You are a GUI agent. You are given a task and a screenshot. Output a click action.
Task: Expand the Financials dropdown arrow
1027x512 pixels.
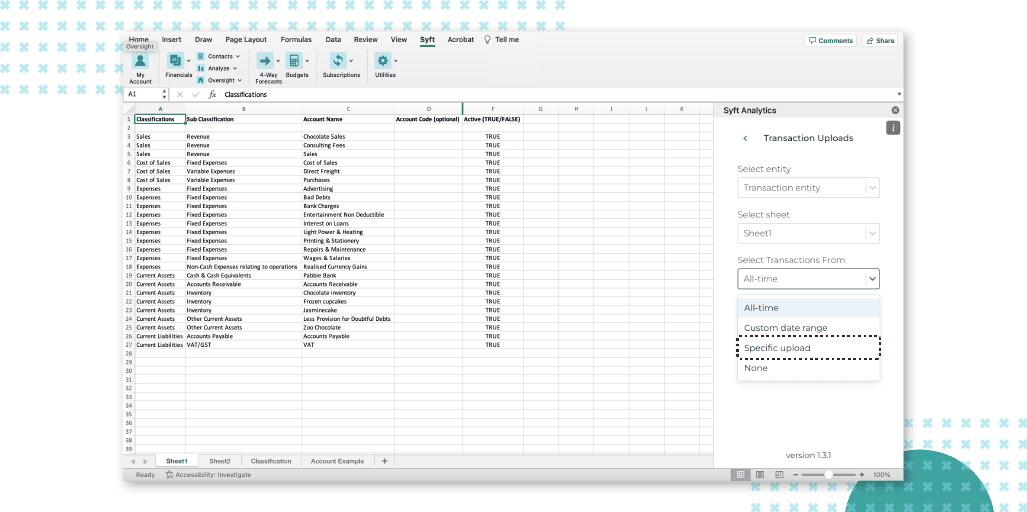pos(189,61)
